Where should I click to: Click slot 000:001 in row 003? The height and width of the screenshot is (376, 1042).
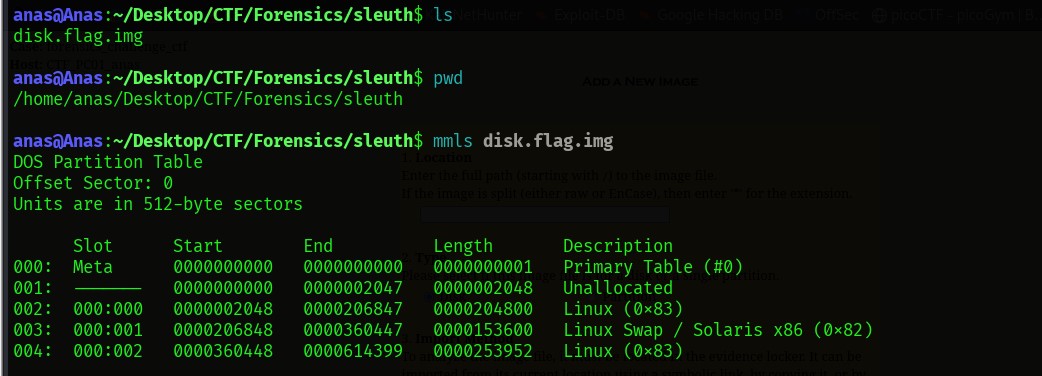click(x=108, y=330)
